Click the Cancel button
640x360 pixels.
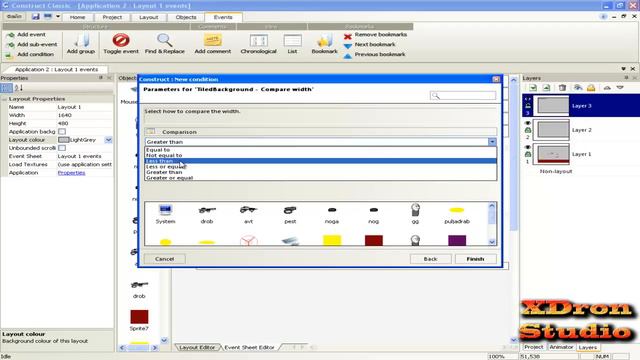click(x=164, y=259)
